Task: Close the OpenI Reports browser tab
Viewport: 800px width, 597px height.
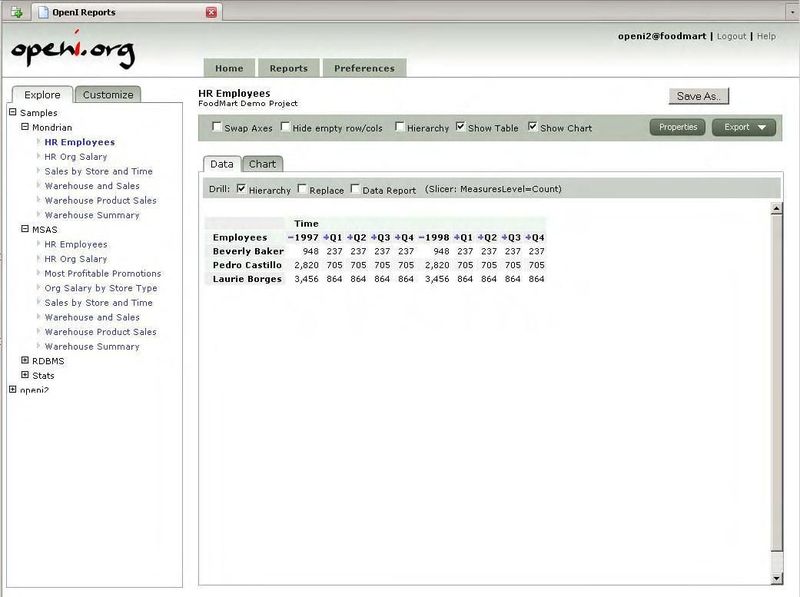Action: coord(211,12)
